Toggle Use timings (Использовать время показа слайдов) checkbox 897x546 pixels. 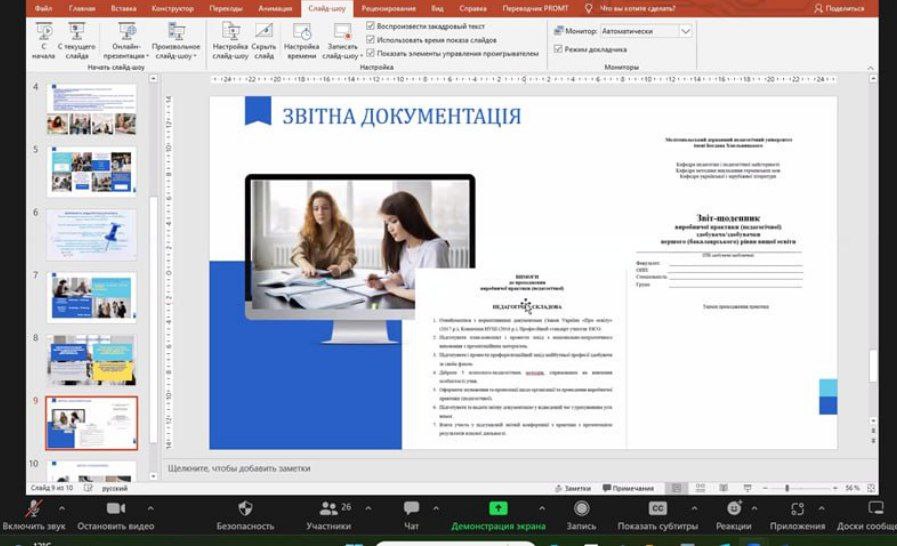pos(371,39)
